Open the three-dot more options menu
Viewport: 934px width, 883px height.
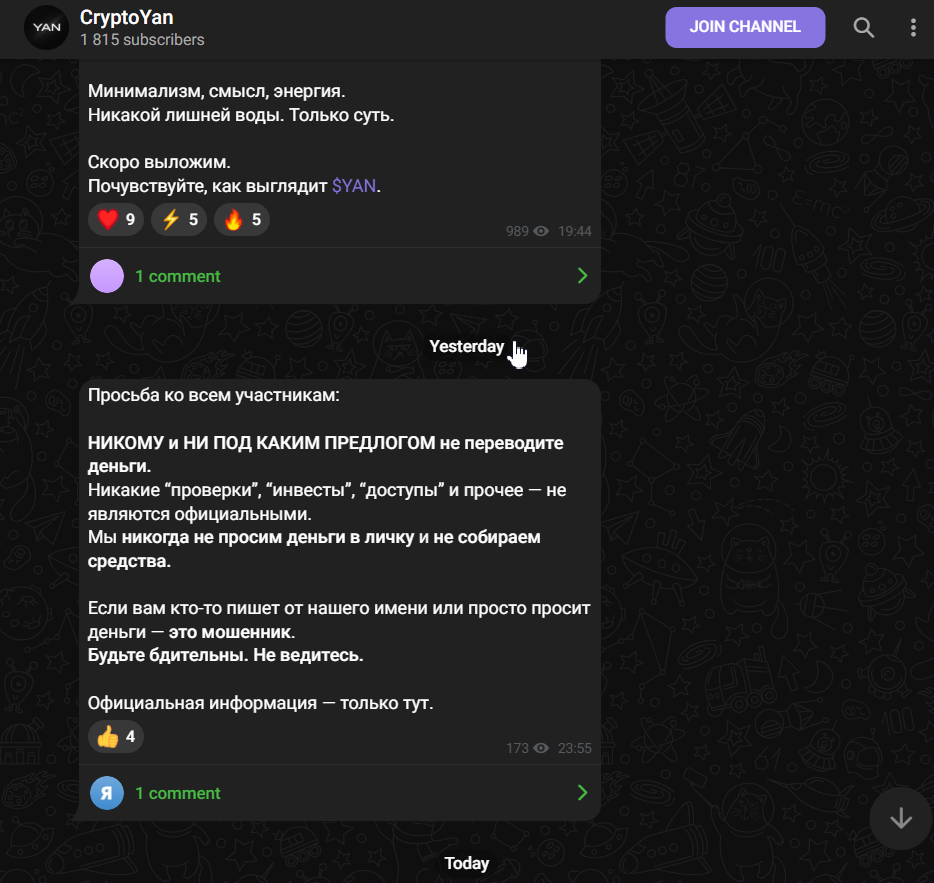pos(913,28)
